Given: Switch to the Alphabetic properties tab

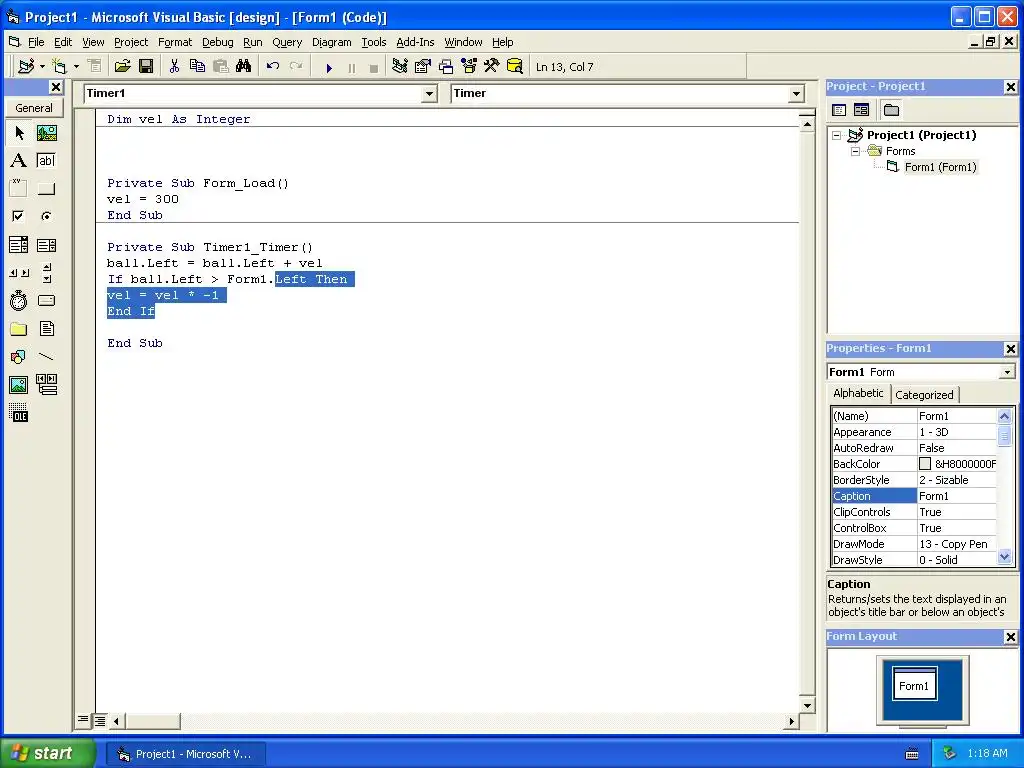Looking at the screenshot, I should [858, 393].
